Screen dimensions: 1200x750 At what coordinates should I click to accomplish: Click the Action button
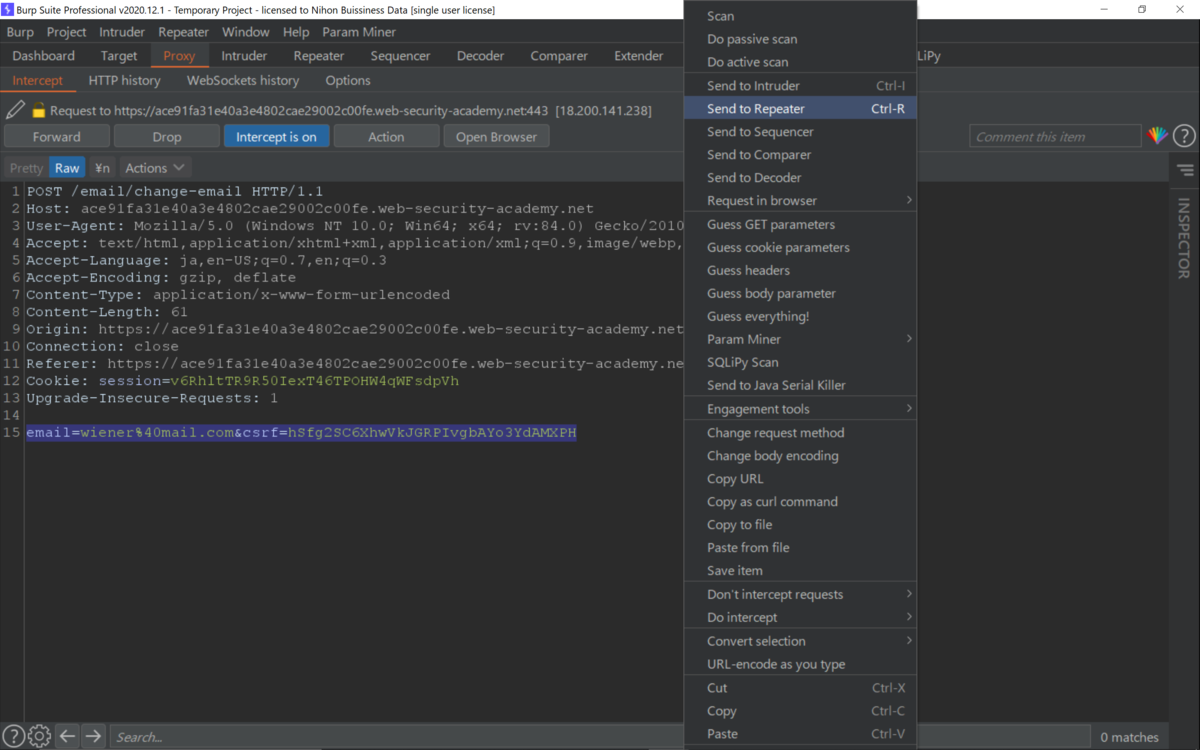point(386,136)
